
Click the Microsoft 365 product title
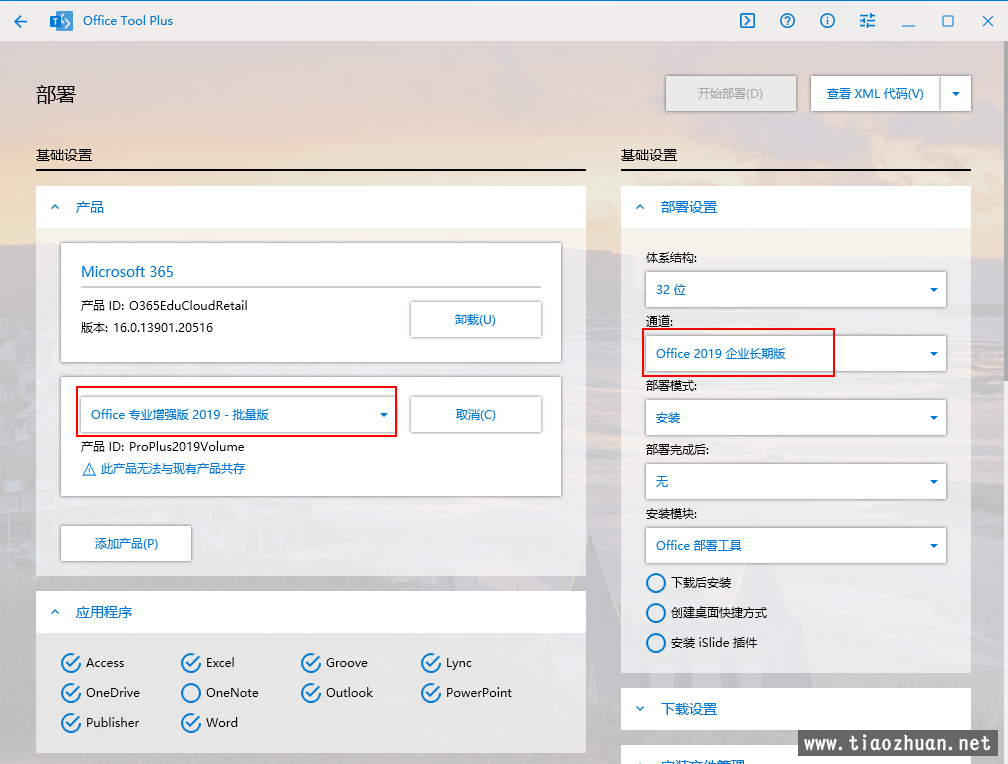pyautogui.click(x=127, y=271)
